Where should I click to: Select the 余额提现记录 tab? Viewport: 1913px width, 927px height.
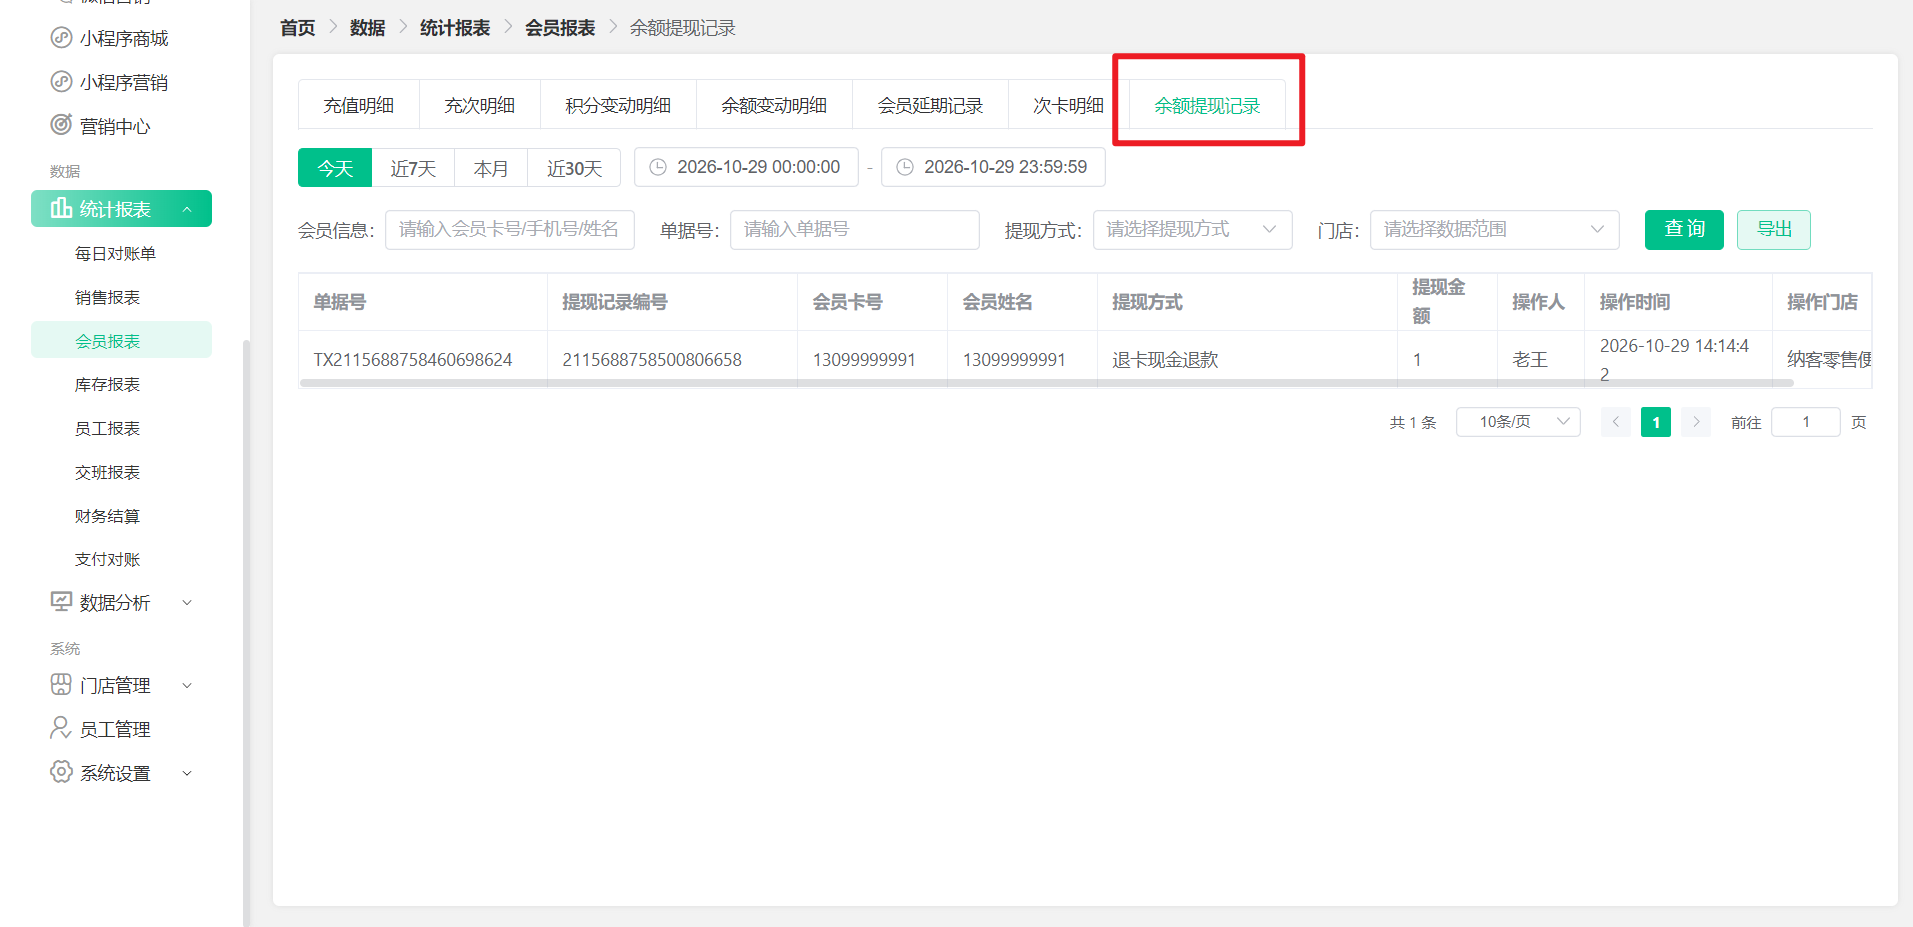1207,105
